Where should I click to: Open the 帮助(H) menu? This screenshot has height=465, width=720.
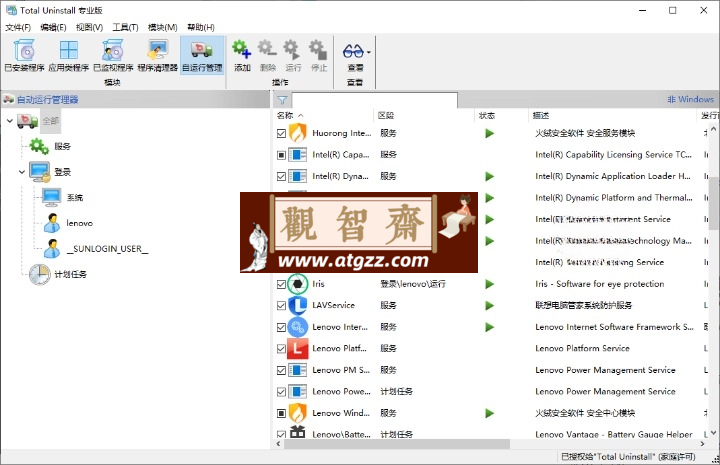(201, 28)
